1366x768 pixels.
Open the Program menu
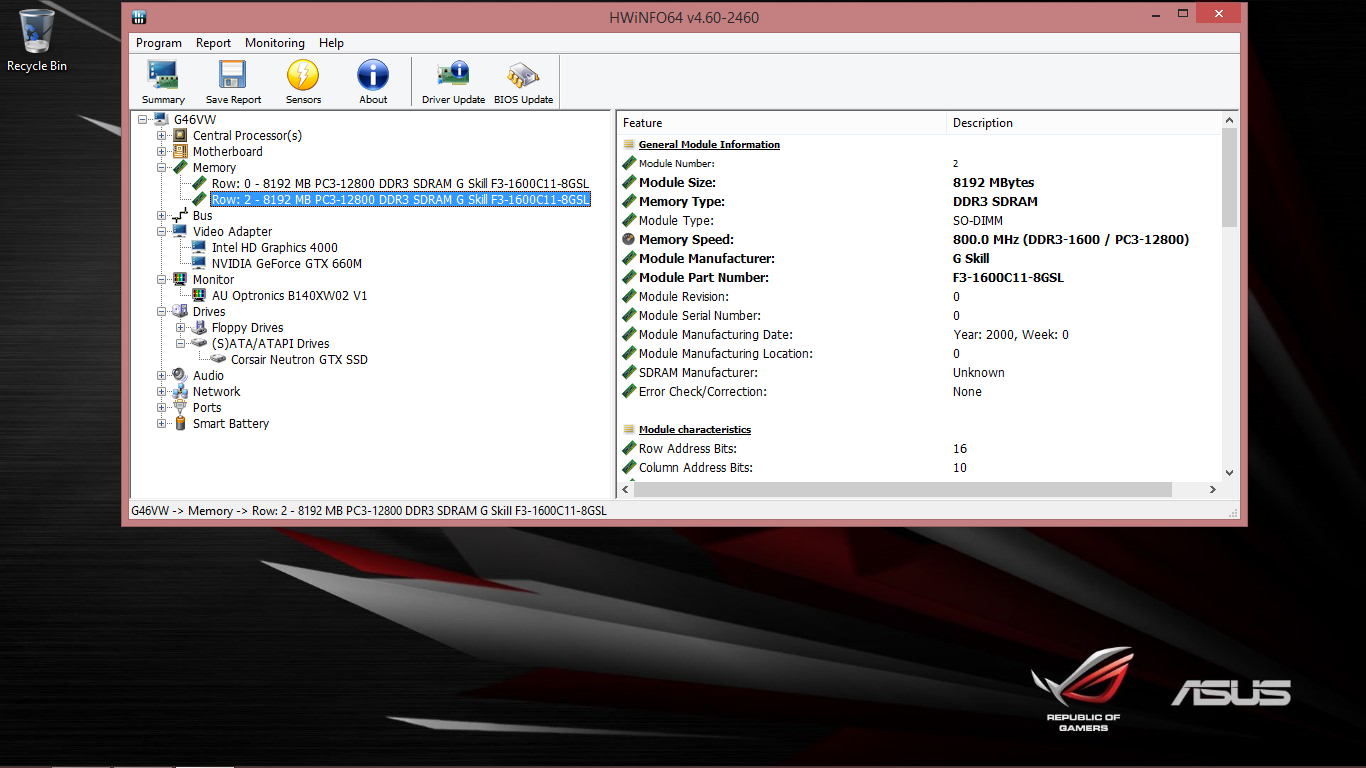tap(159, 43)
